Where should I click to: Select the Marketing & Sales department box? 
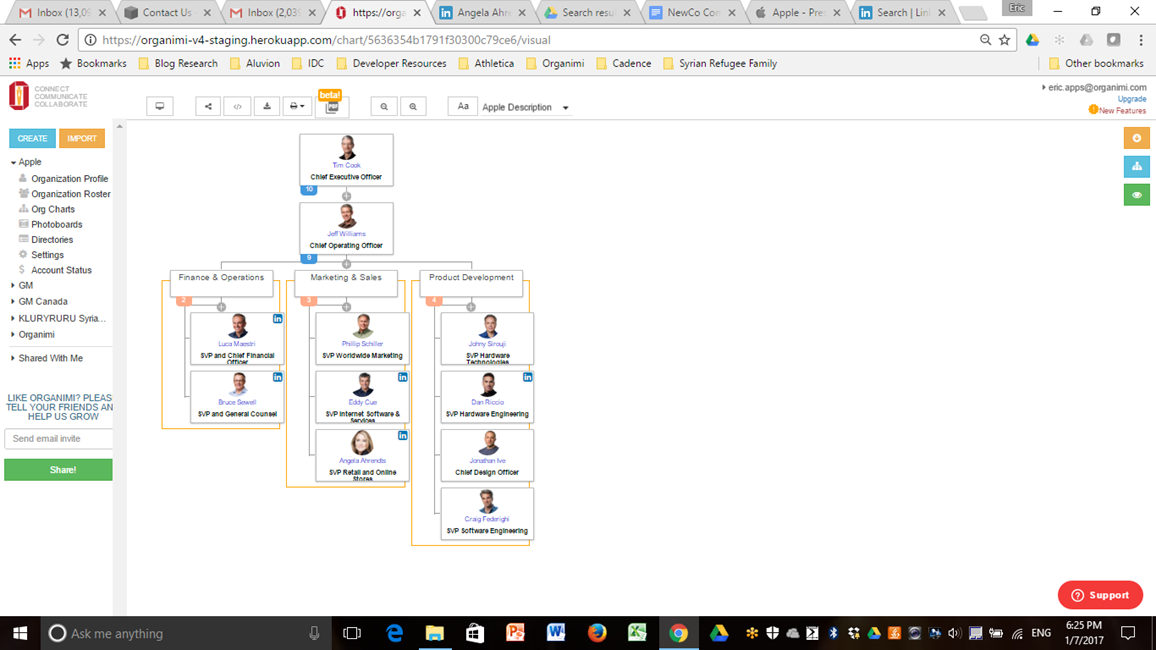[x=346, y=283]
